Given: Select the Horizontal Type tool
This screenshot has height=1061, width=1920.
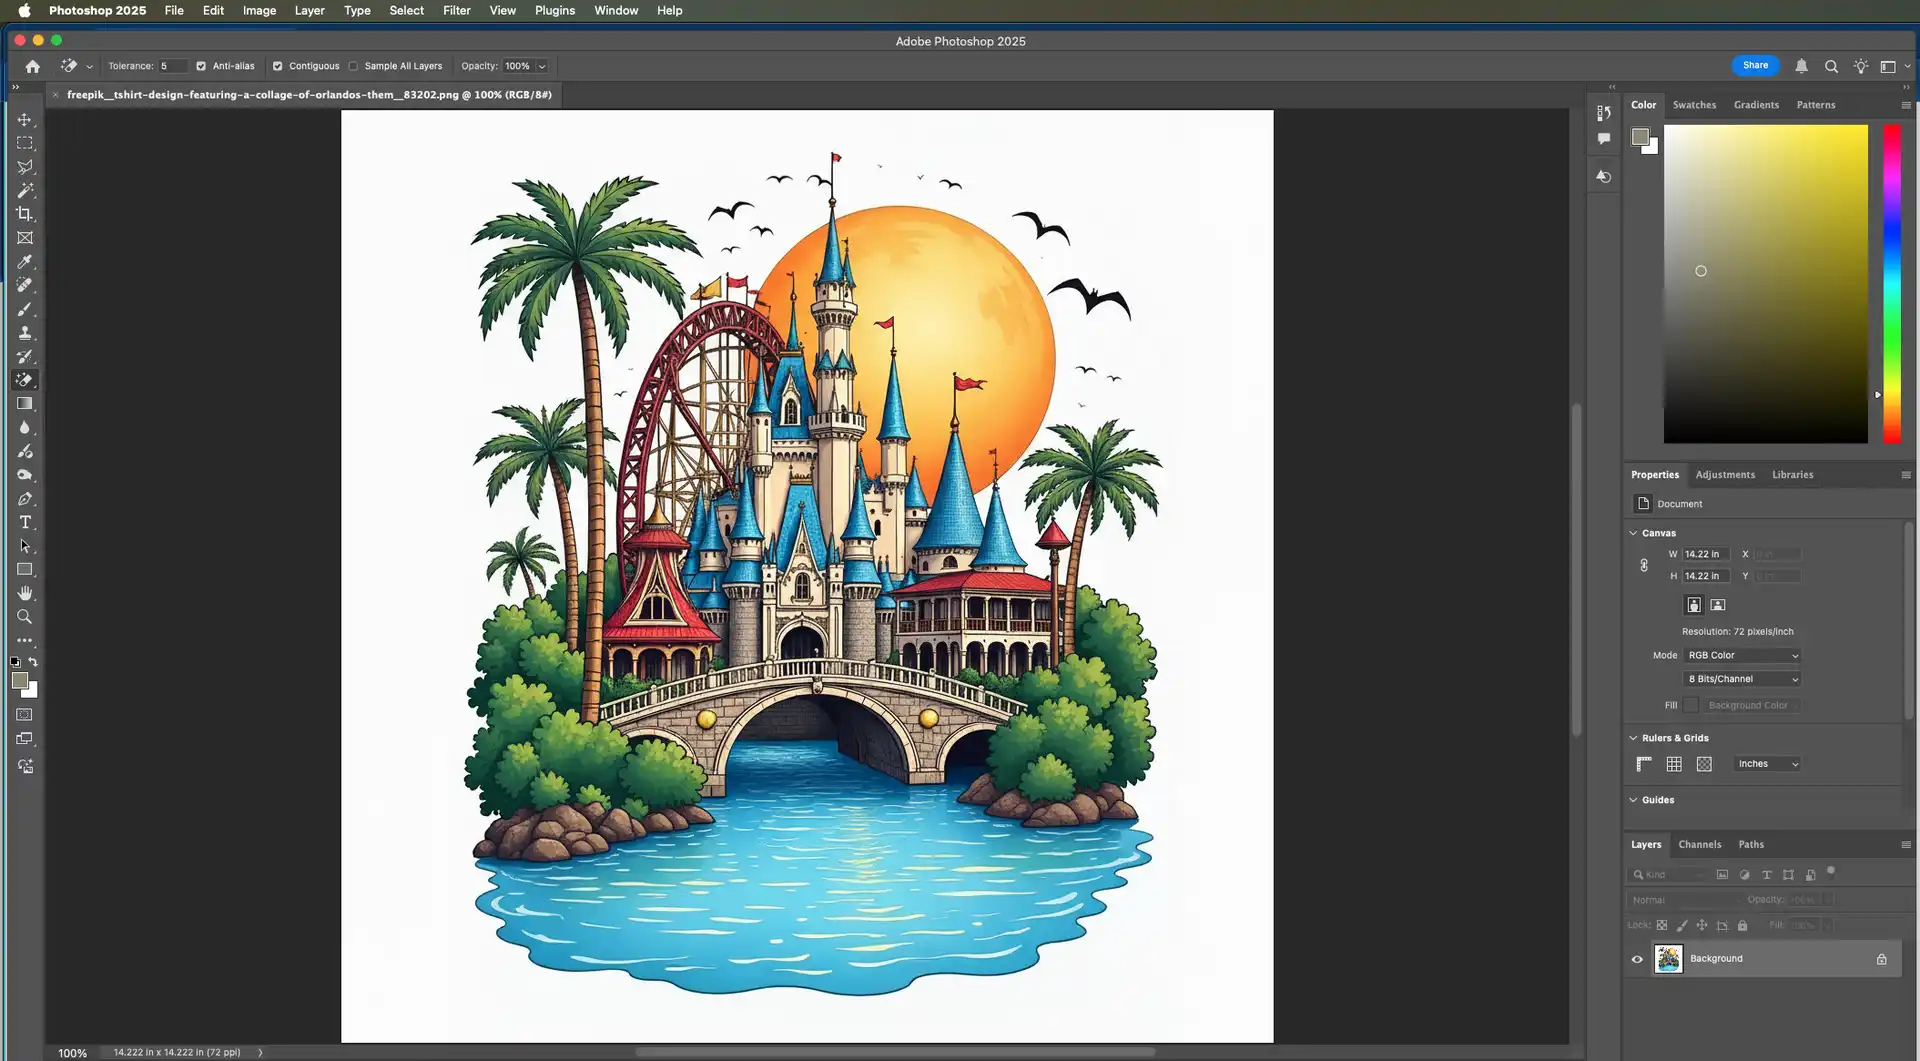Looking at the screenshot, I should tap(25, 523).
